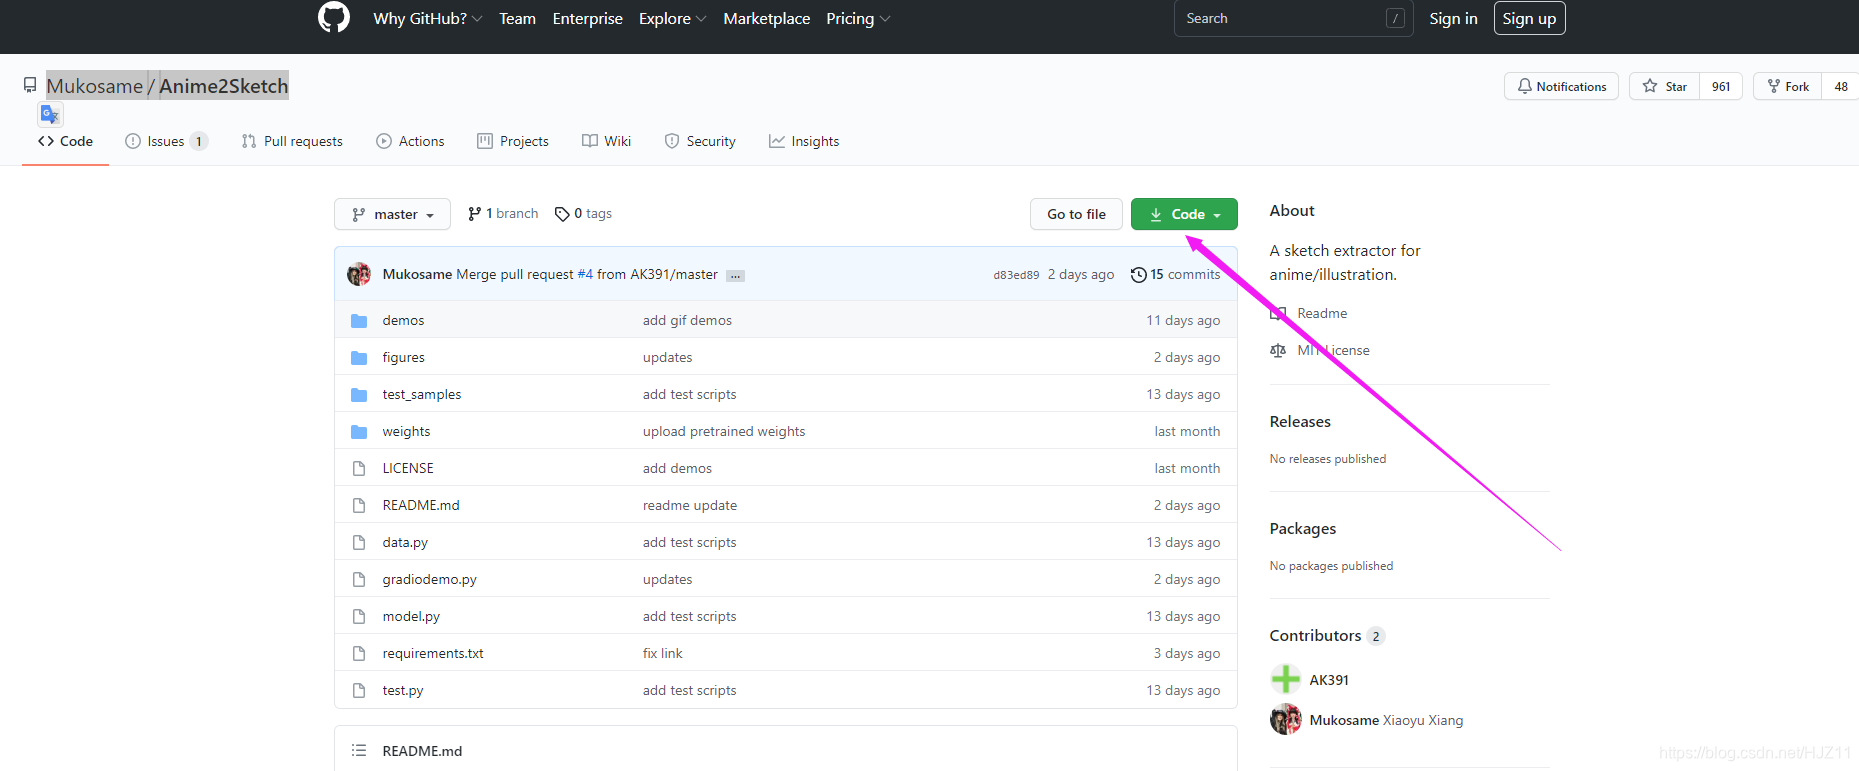Select the Code tab
Viewport: 1859px width, 771px height.
pos(65,141)
